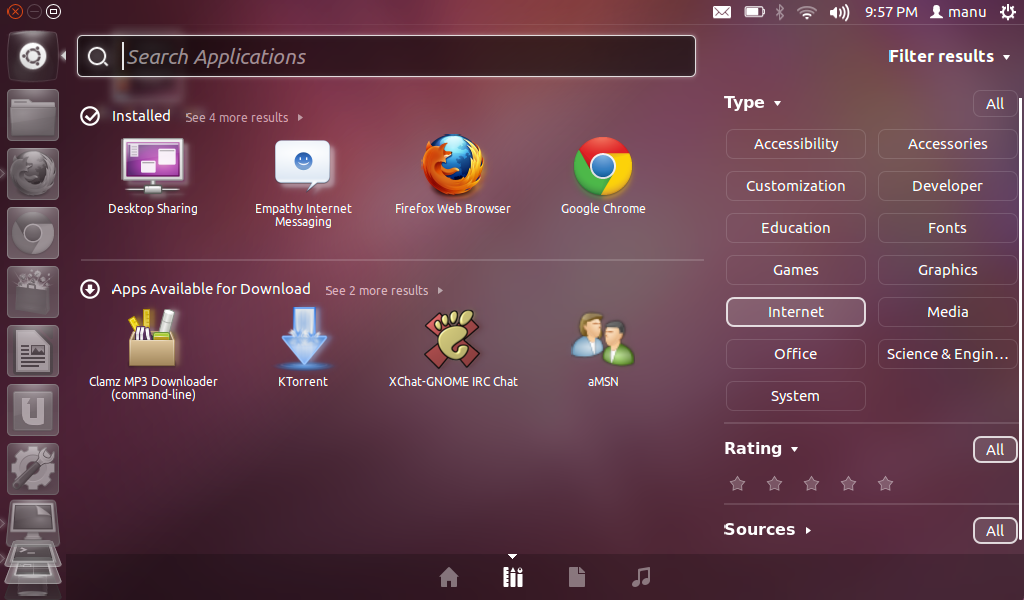Switch to the Music lens
Viewport: 1024px width, 600px height.
tap(640, 577)
